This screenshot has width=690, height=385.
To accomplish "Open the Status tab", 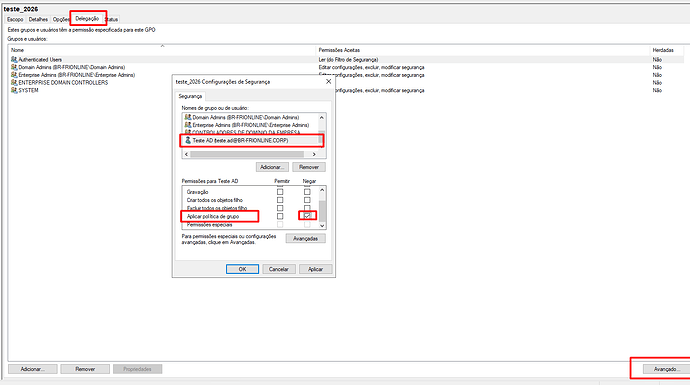I will (x=112, y=19).
